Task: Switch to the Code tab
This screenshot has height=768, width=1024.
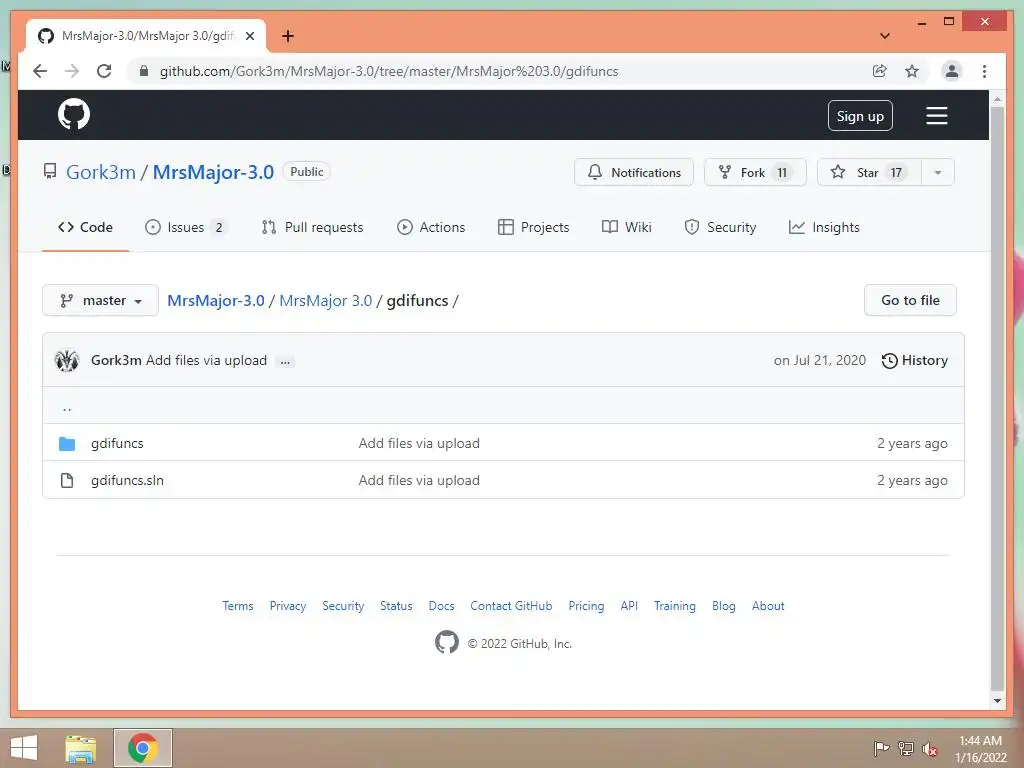Action: point(86,227)
